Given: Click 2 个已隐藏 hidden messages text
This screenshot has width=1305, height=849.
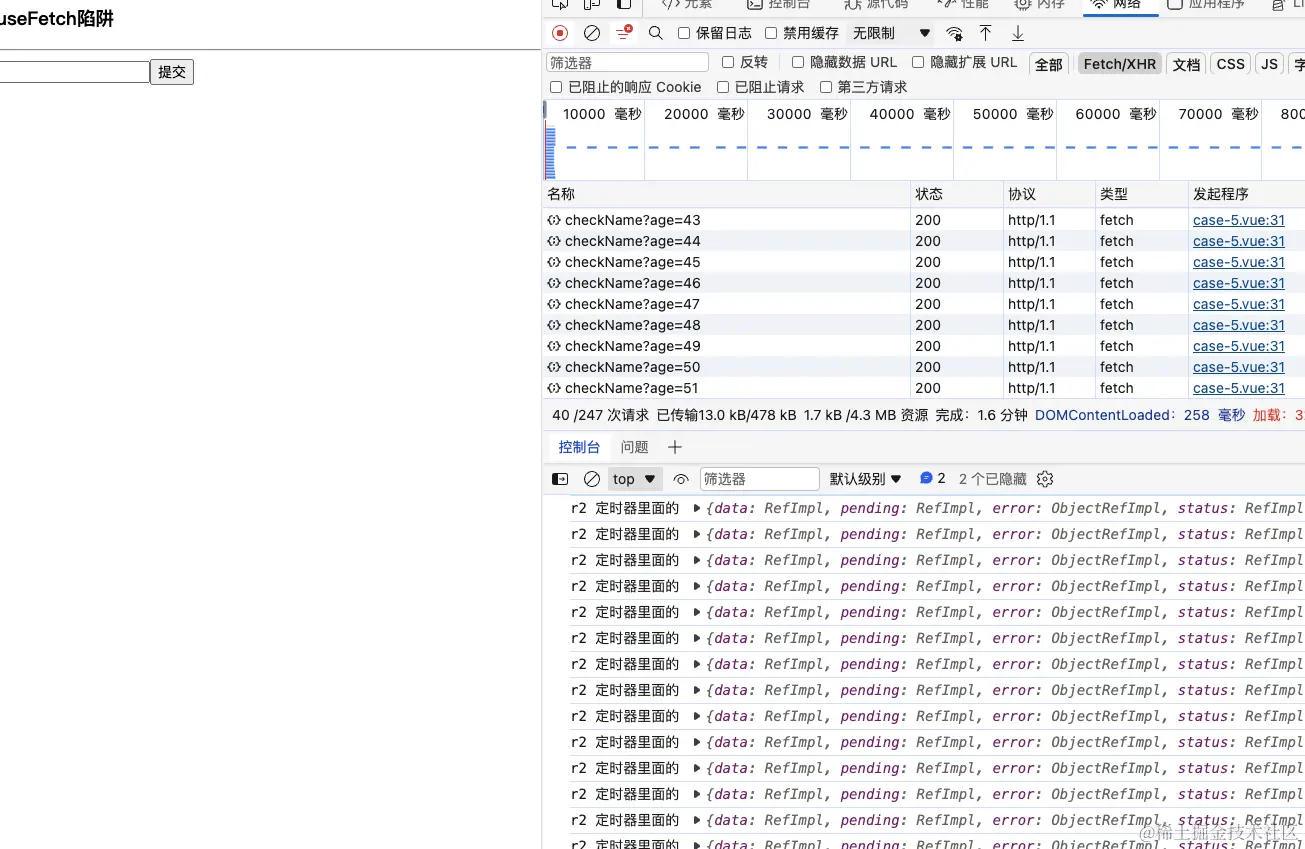Looking at the screenshot, I should (992, 479).
